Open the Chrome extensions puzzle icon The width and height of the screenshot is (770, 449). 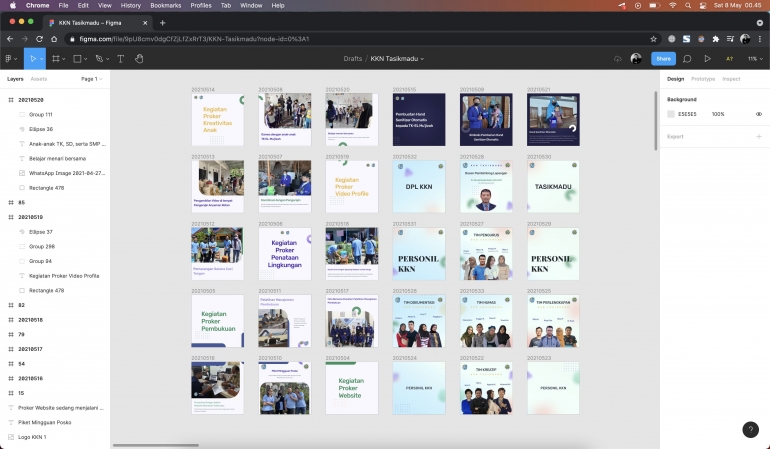715,39
